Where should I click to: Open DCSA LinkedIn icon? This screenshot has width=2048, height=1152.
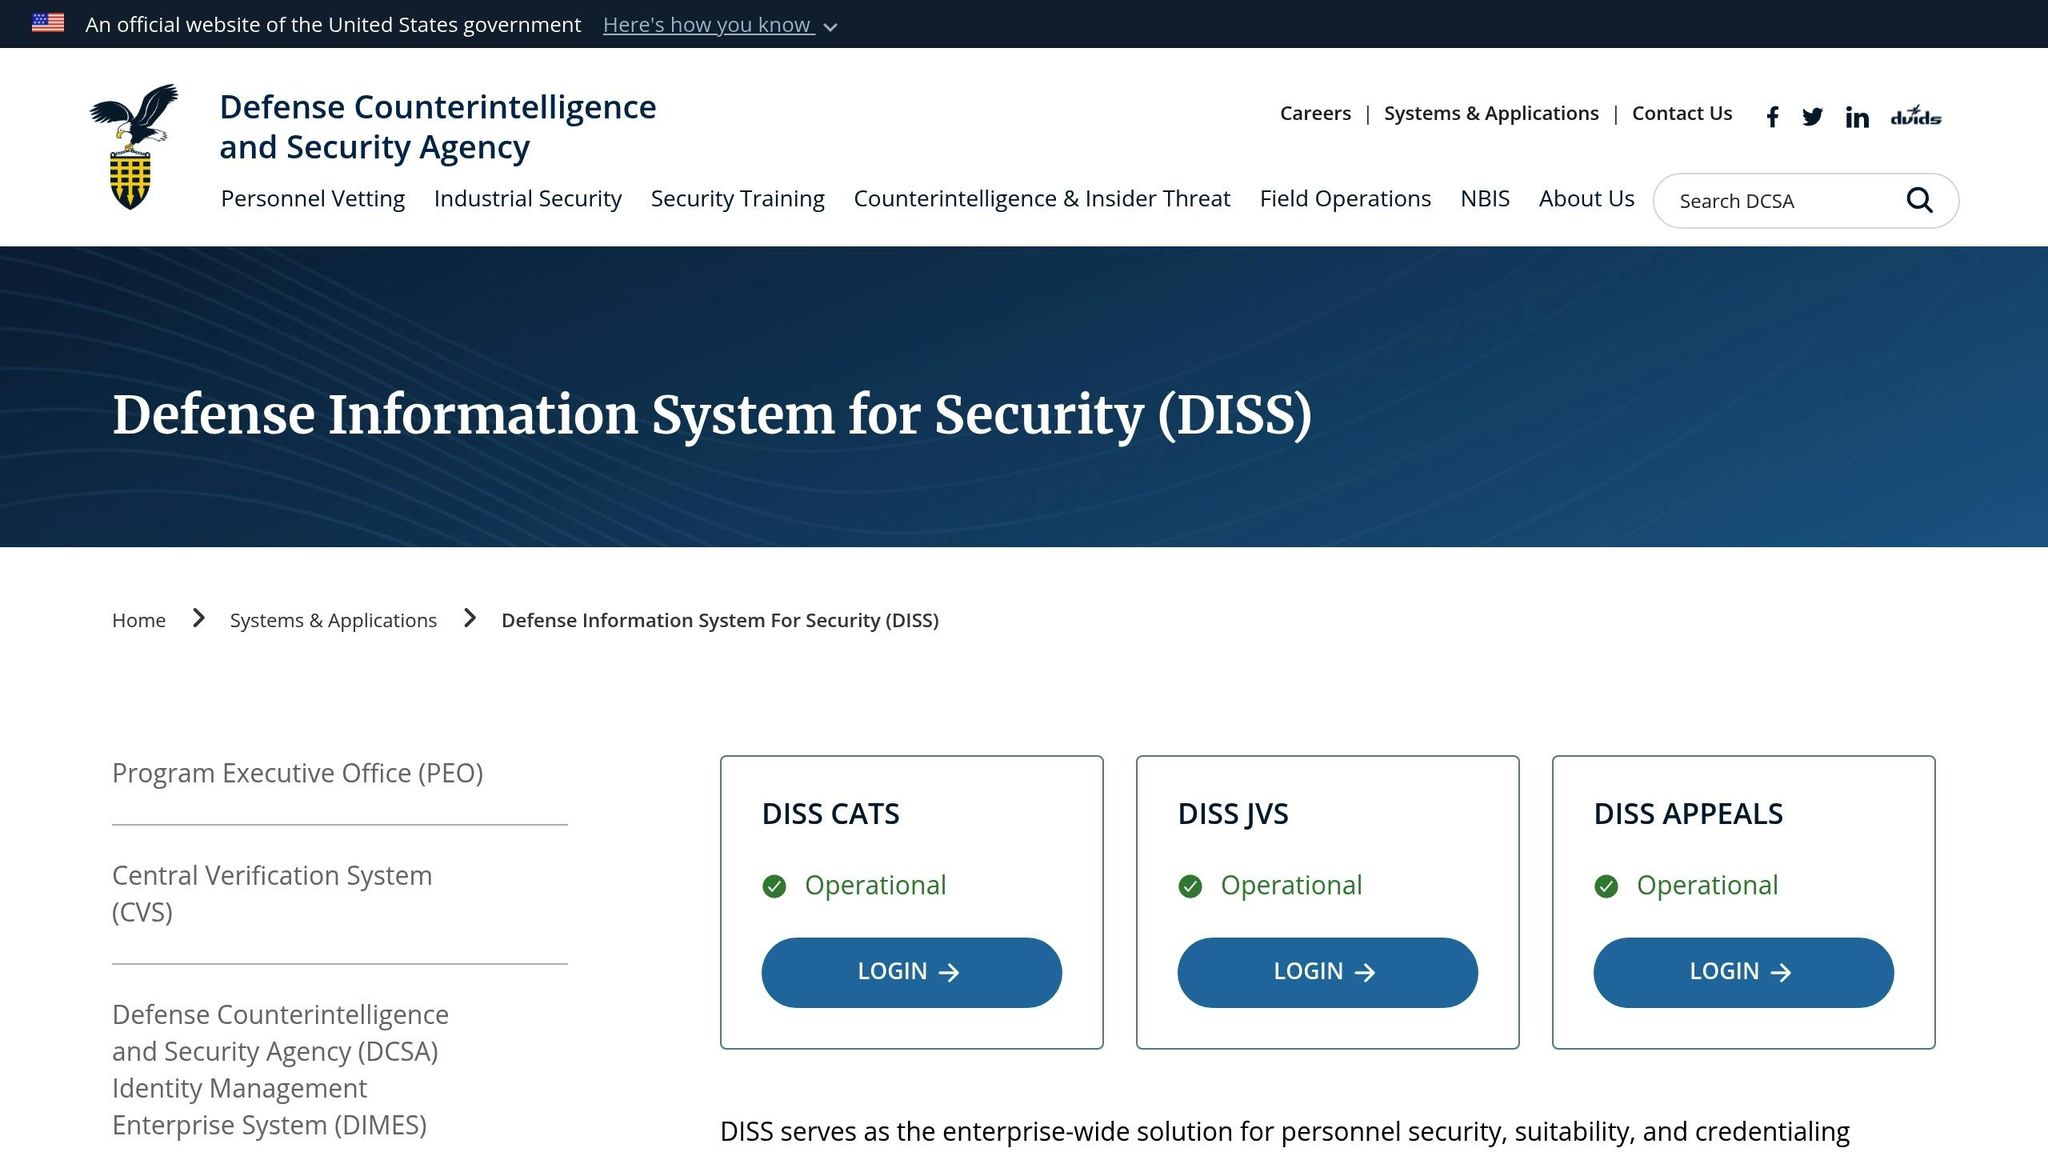(x=1857, y=117)
